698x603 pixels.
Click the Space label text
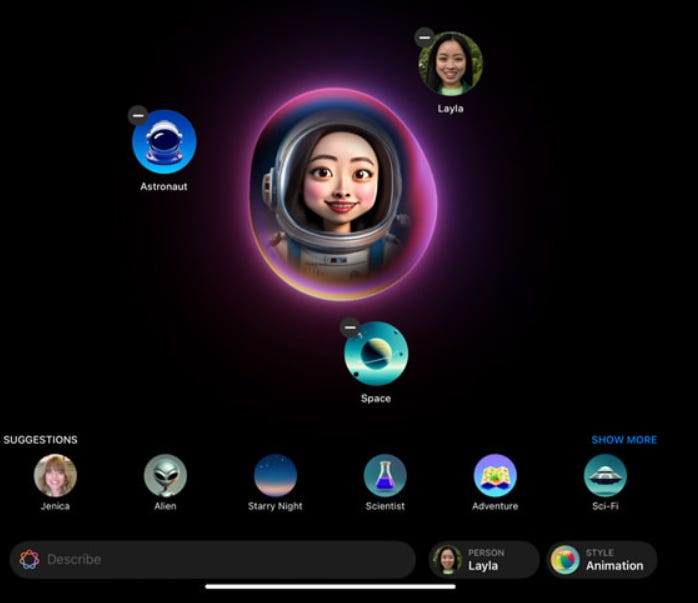376,398
